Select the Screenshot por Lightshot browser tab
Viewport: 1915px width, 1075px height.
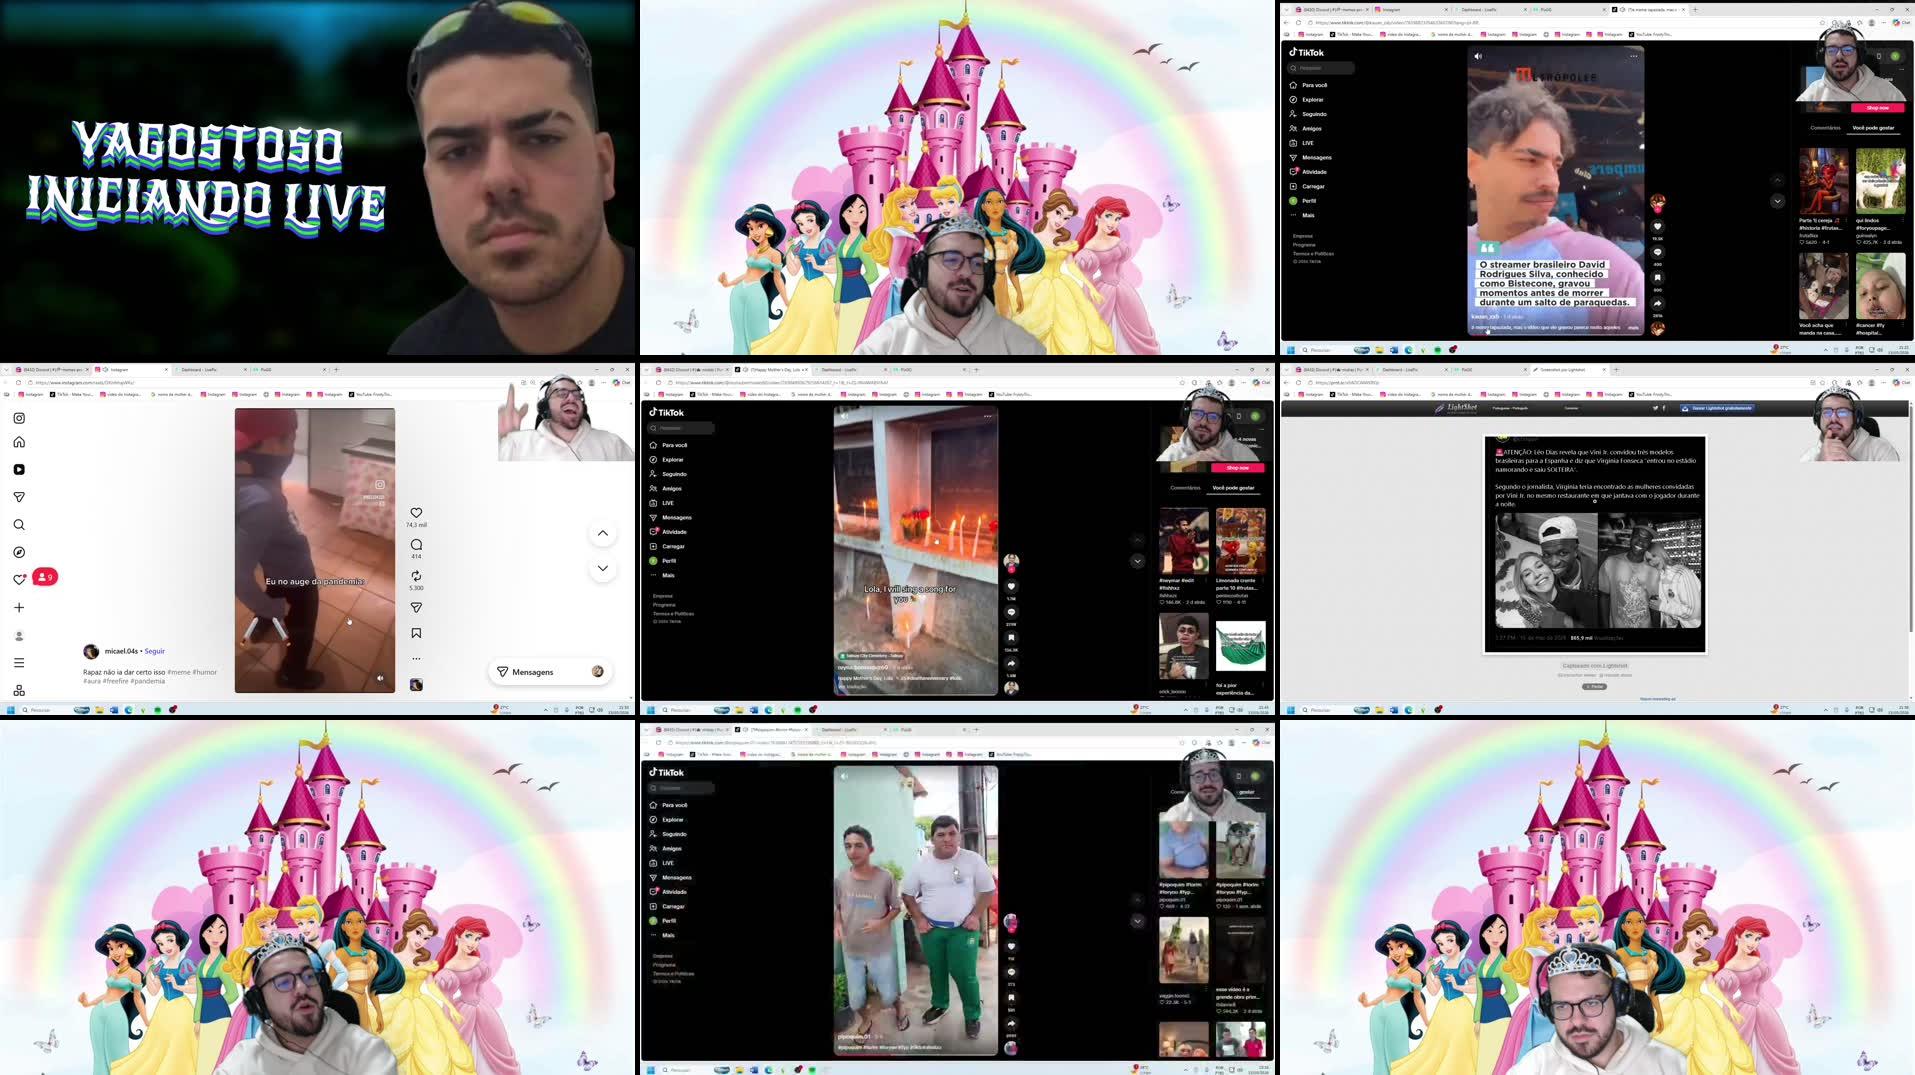(1570, 370)
